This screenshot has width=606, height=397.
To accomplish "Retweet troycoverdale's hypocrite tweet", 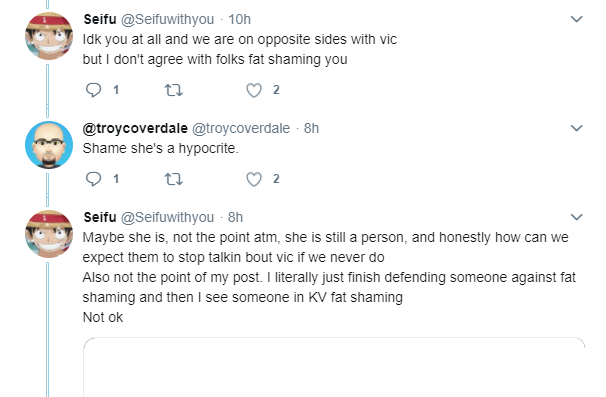I will tap(174, 179).
